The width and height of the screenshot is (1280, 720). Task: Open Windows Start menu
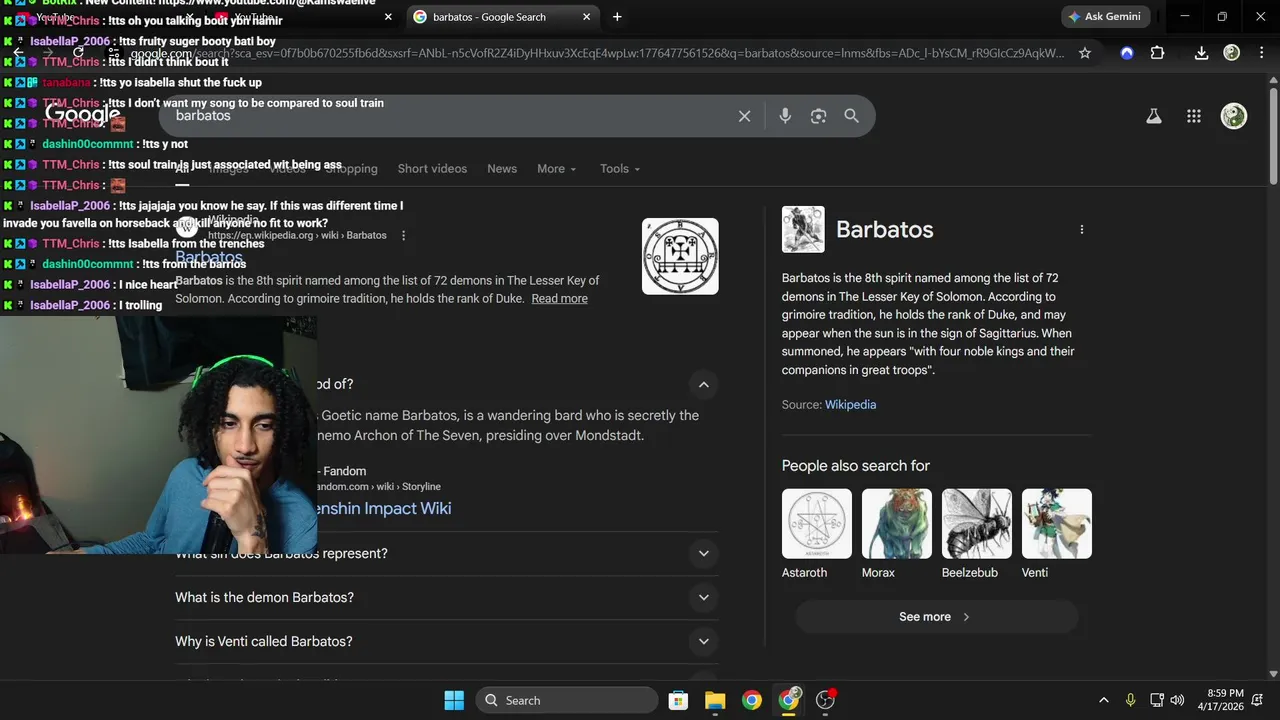pos(454,700)
